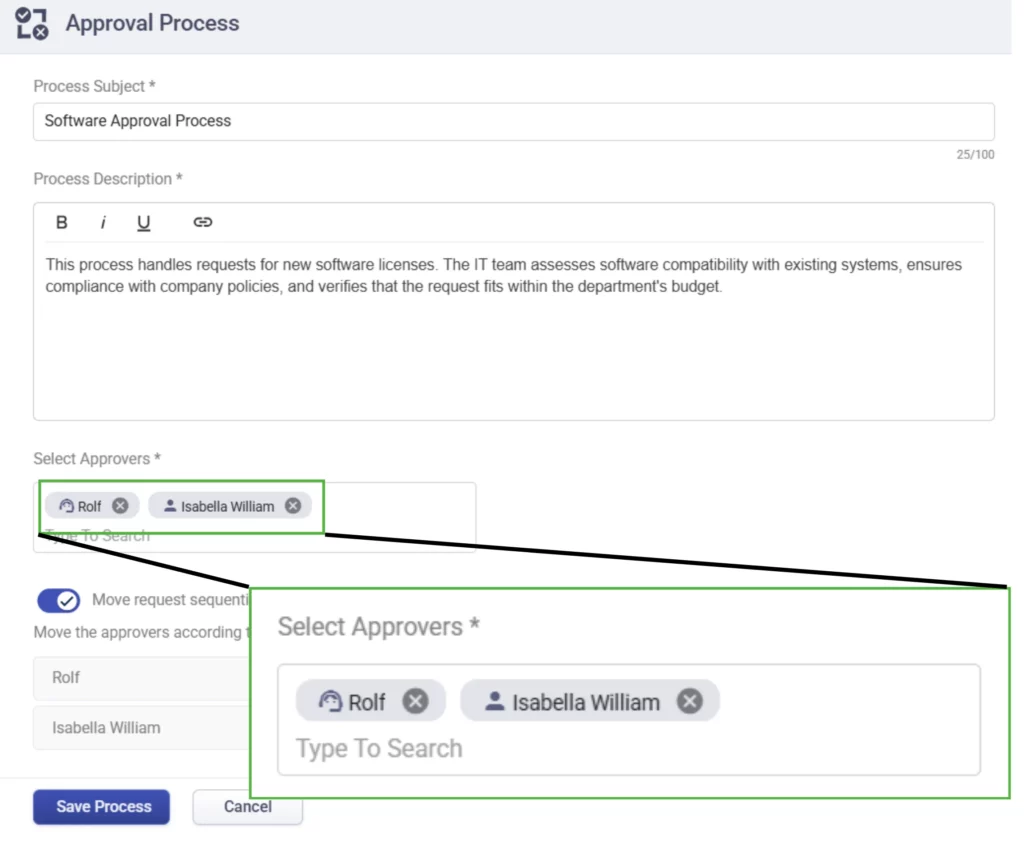Click Rolf's headset icon in enlarged callout chip
The width and height of the screenshot is (1024, 848).
point(330,702)
